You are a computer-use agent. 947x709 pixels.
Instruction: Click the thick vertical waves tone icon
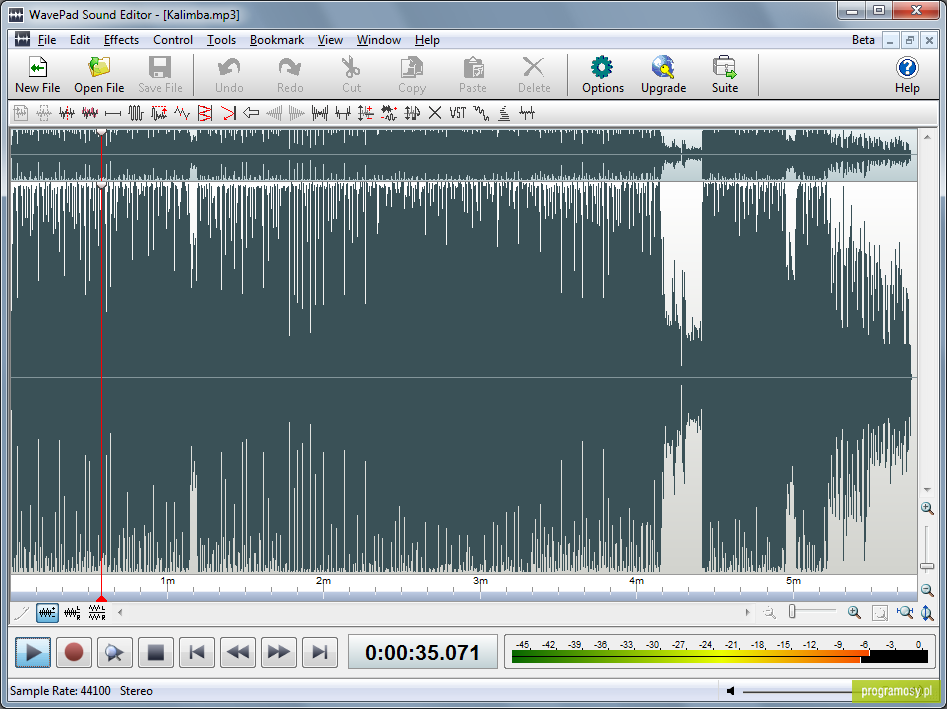click(x=136, y=113)
